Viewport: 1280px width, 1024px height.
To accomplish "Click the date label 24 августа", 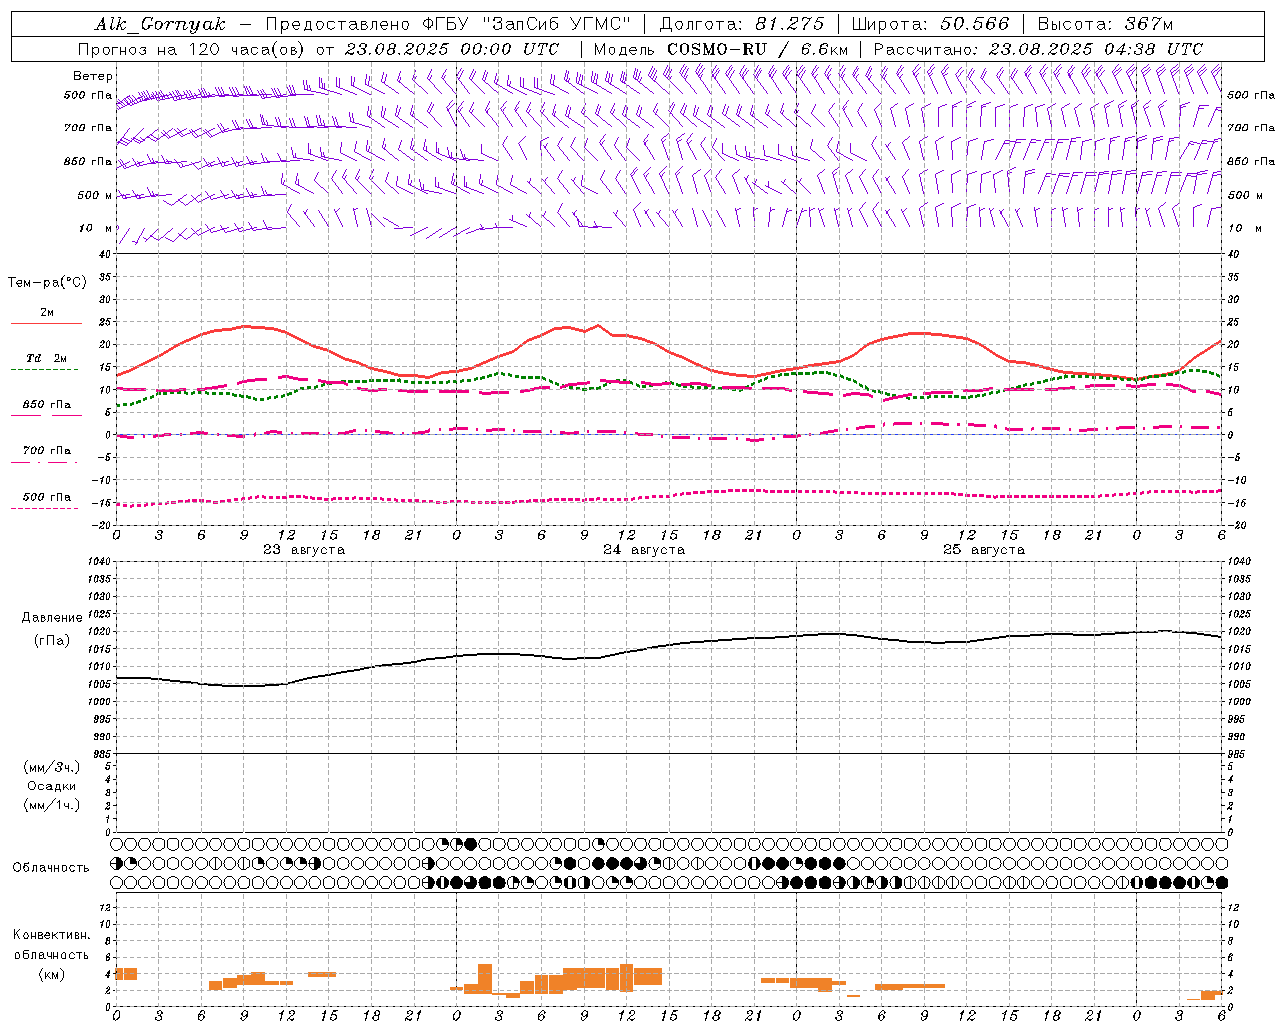I will tap(644, 550).
